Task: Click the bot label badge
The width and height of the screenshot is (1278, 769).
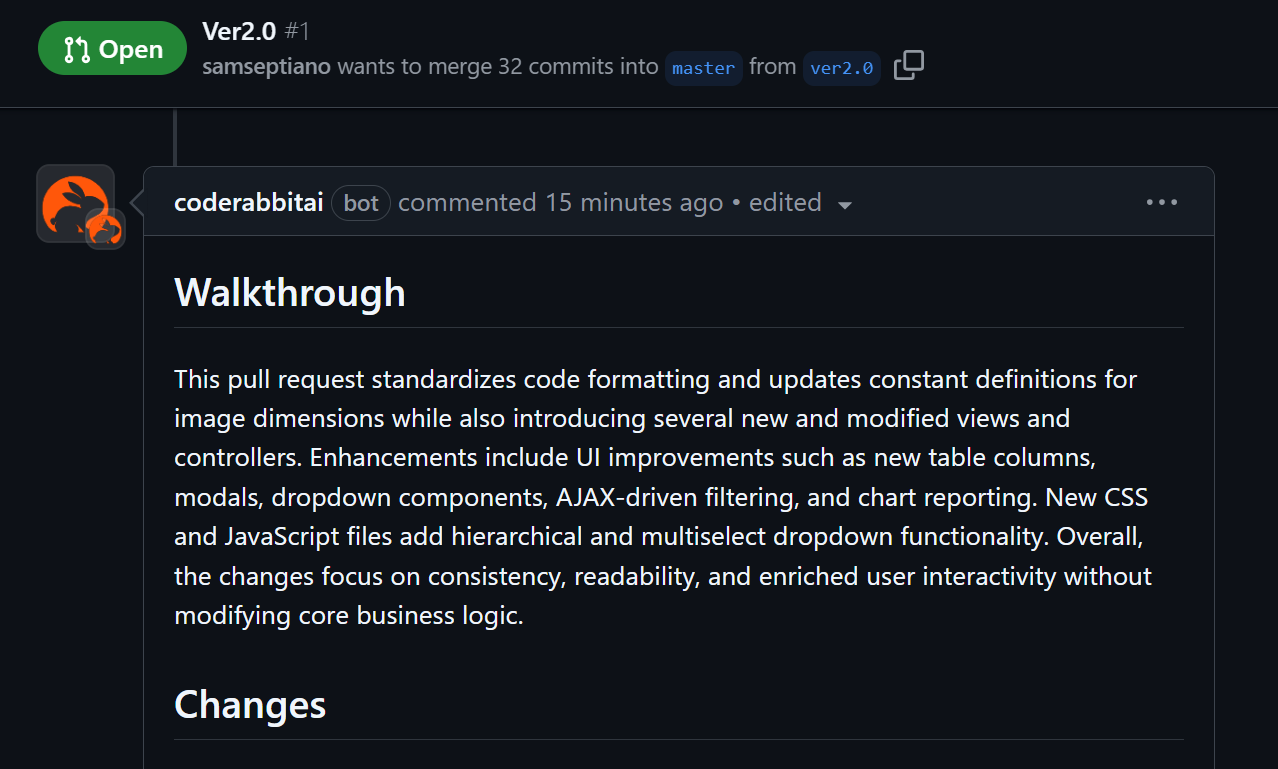Action: (x=360, y=203)
